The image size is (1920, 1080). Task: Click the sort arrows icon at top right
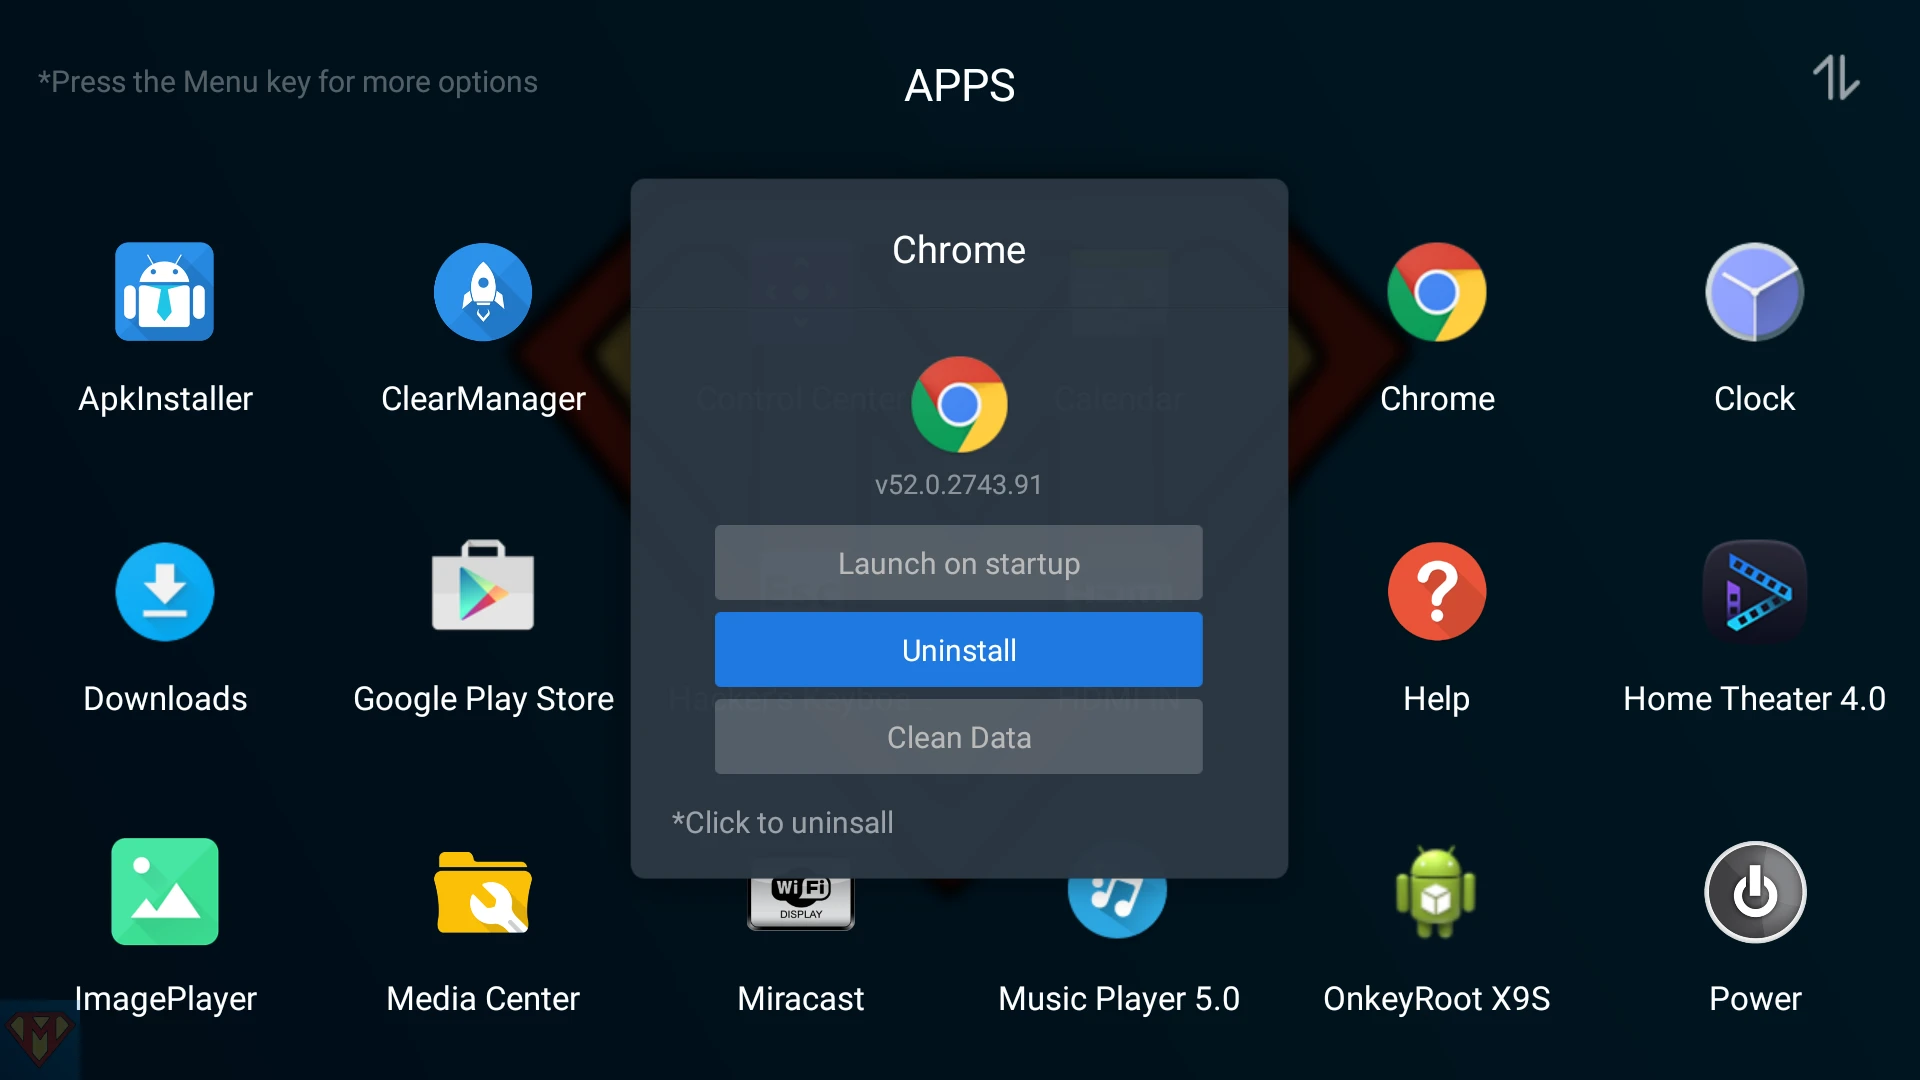click(1836, 78)
